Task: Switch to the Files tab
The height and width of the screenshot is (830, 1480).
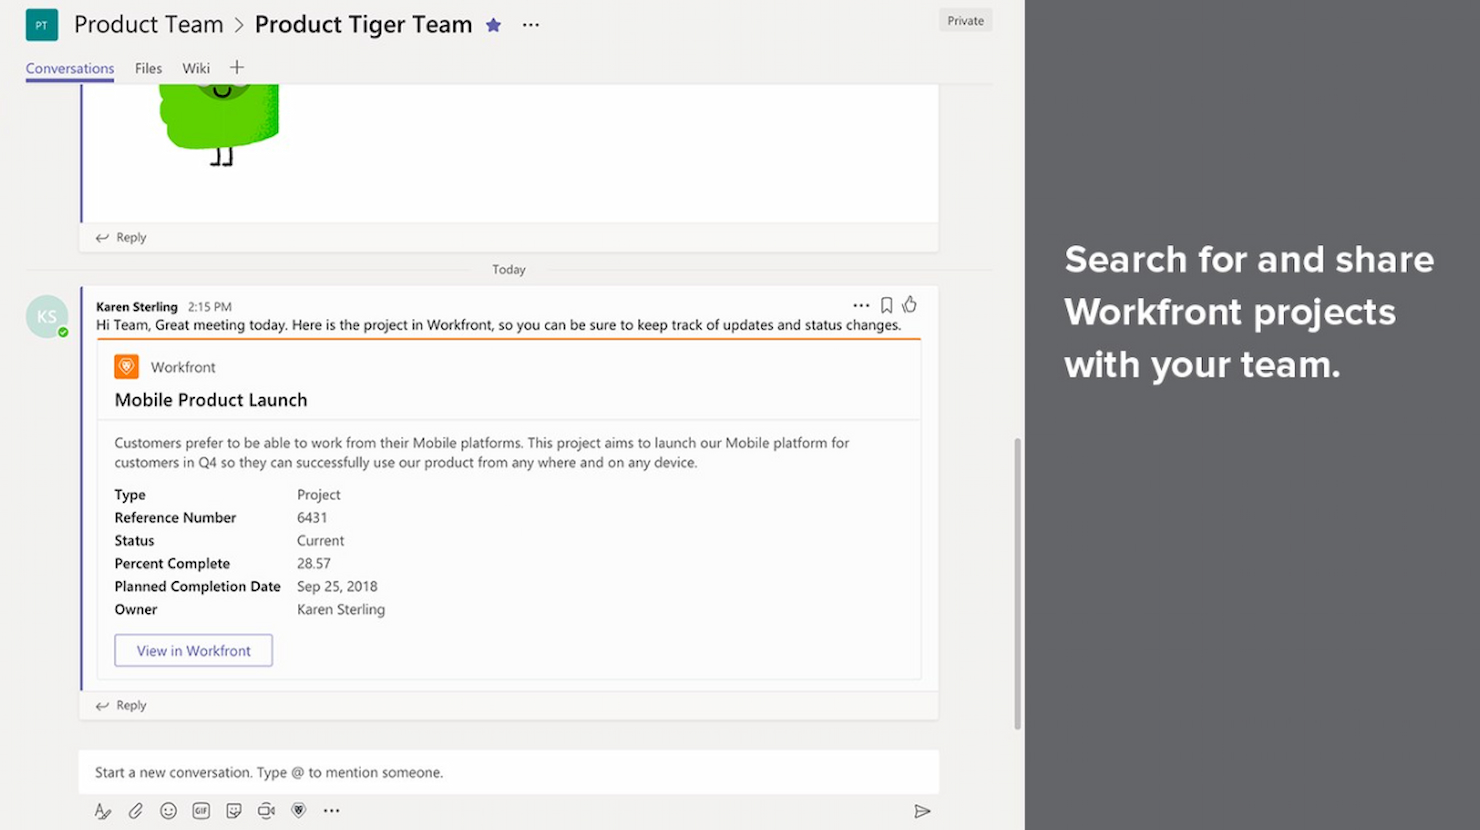Action: [x=148, y=68]
